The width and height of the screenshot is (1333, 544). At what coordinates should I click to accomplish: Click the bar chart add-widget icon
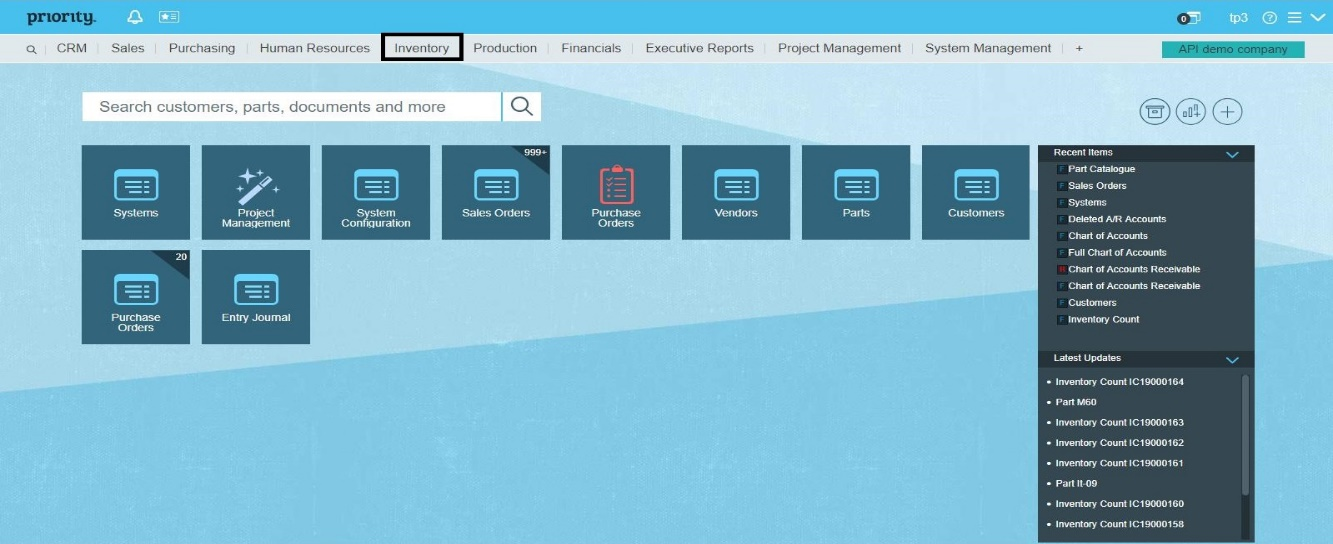[1191, 112]
